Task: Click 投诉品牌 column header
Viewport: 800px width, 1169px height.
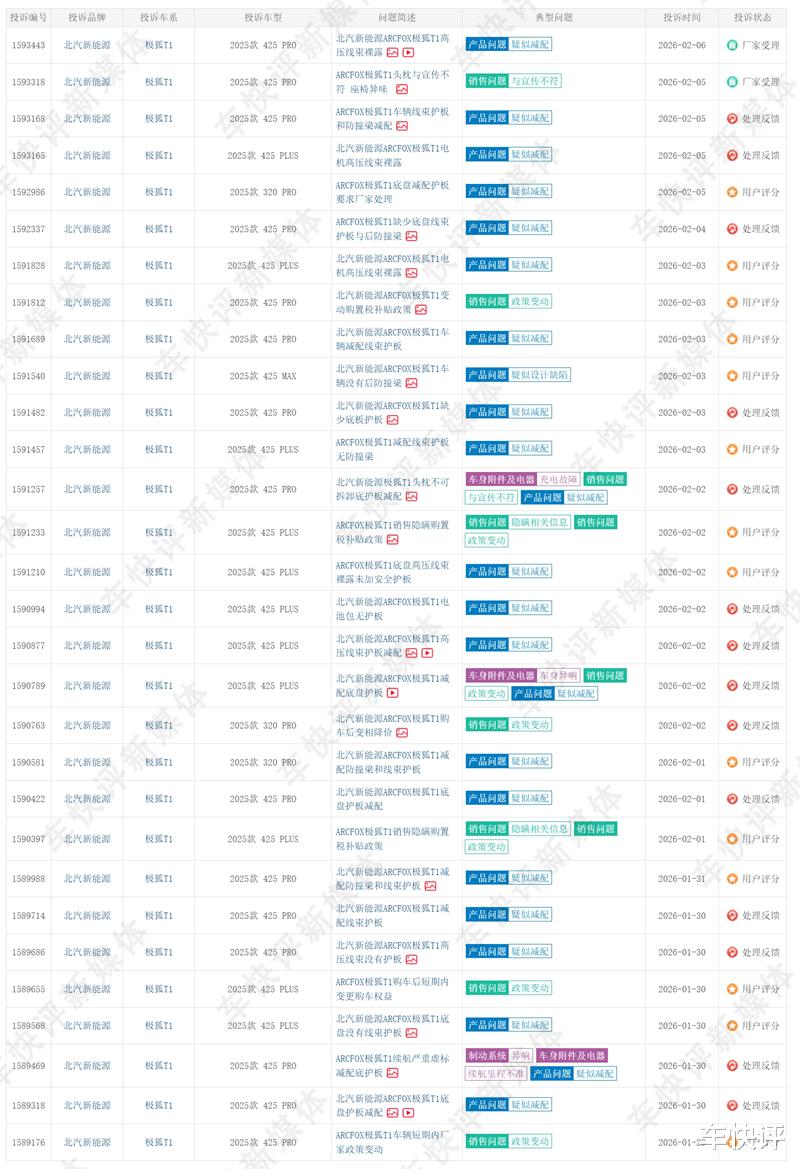Action: click(87, 17)
